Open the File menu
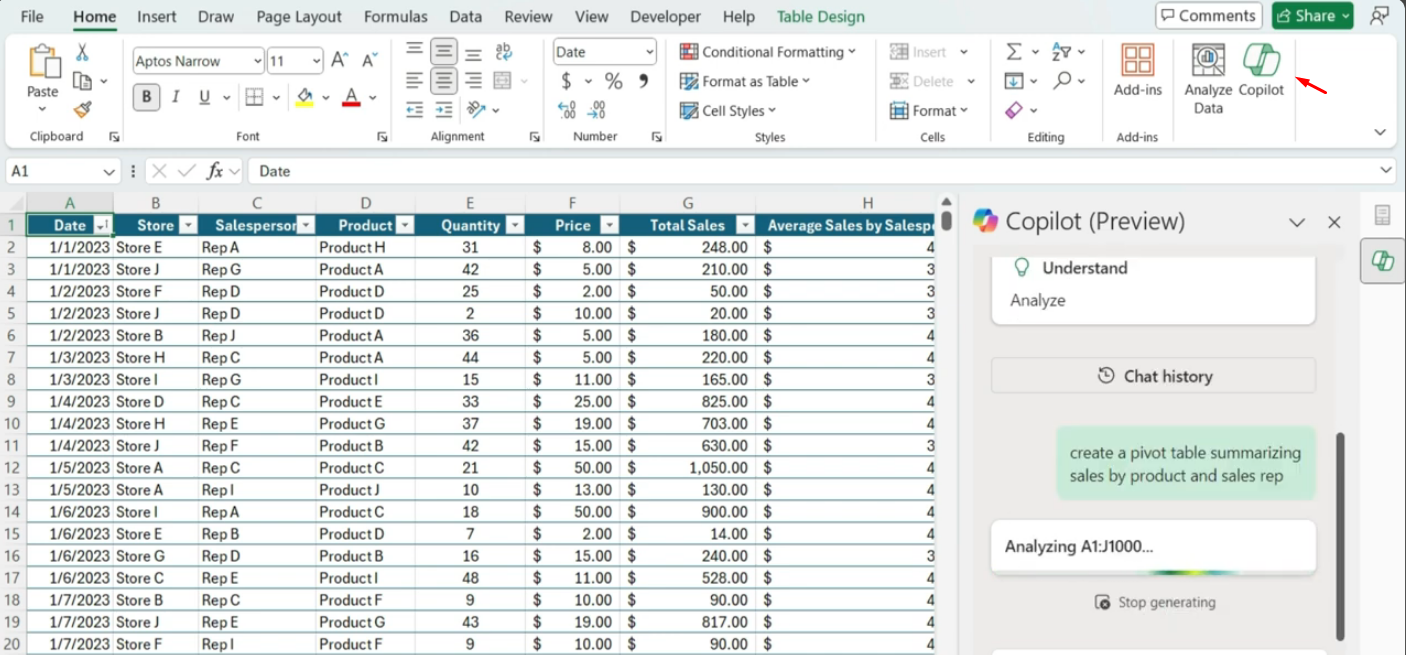 point(32,17)
